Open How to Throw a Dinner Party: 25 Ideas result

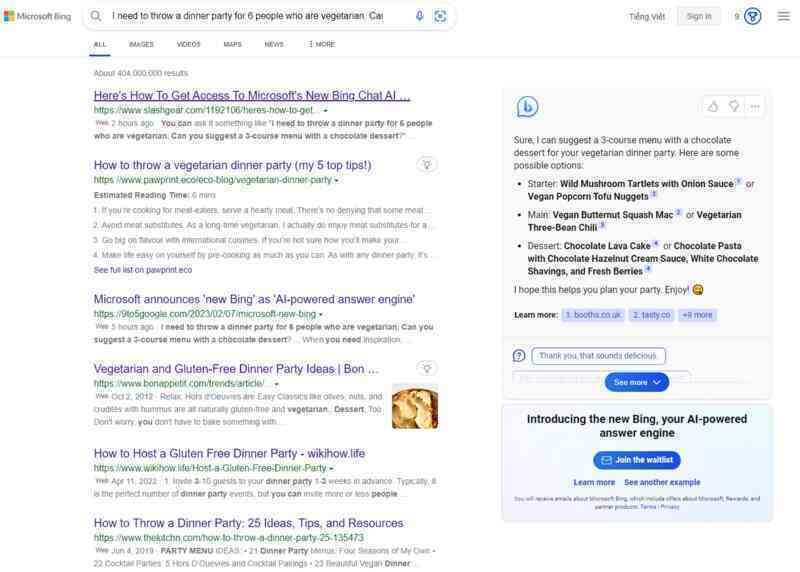coord(248,523)
